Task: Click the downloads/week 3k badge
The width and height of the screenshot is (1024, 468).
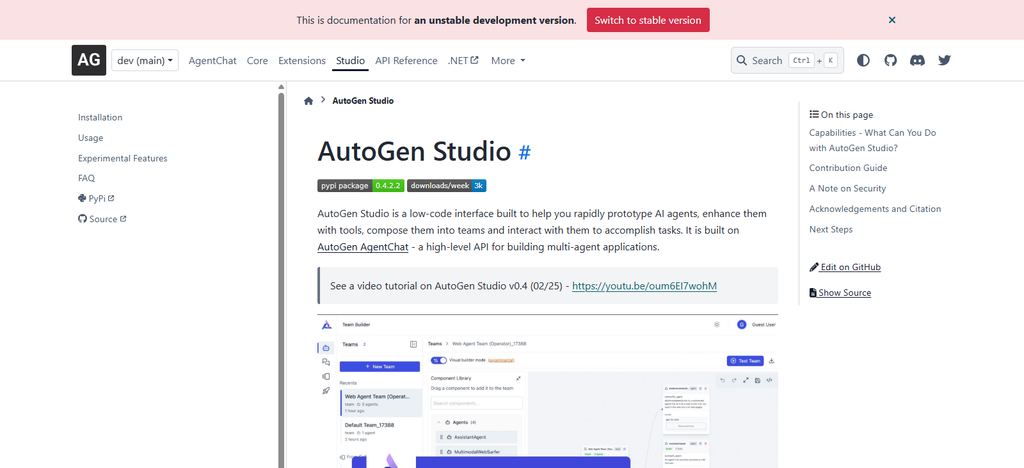Action: pos(447,185)
